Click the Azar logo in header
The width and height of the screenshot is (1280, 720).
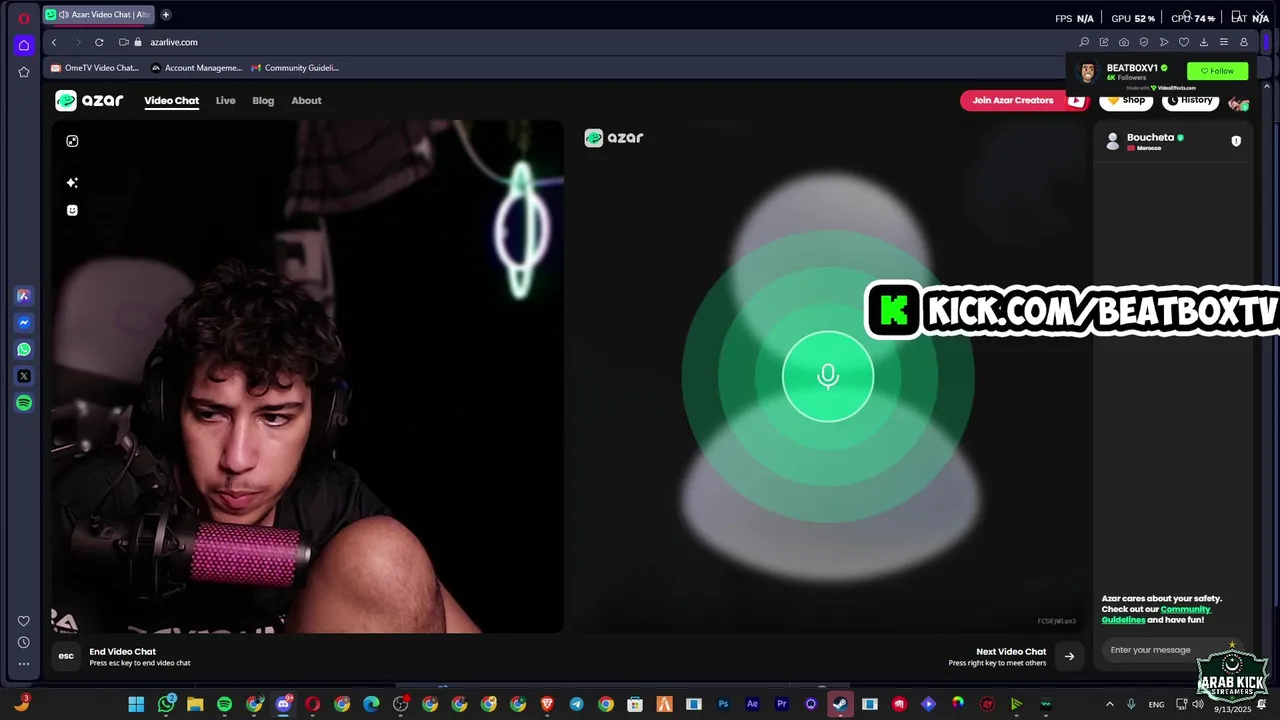point(90,100)
